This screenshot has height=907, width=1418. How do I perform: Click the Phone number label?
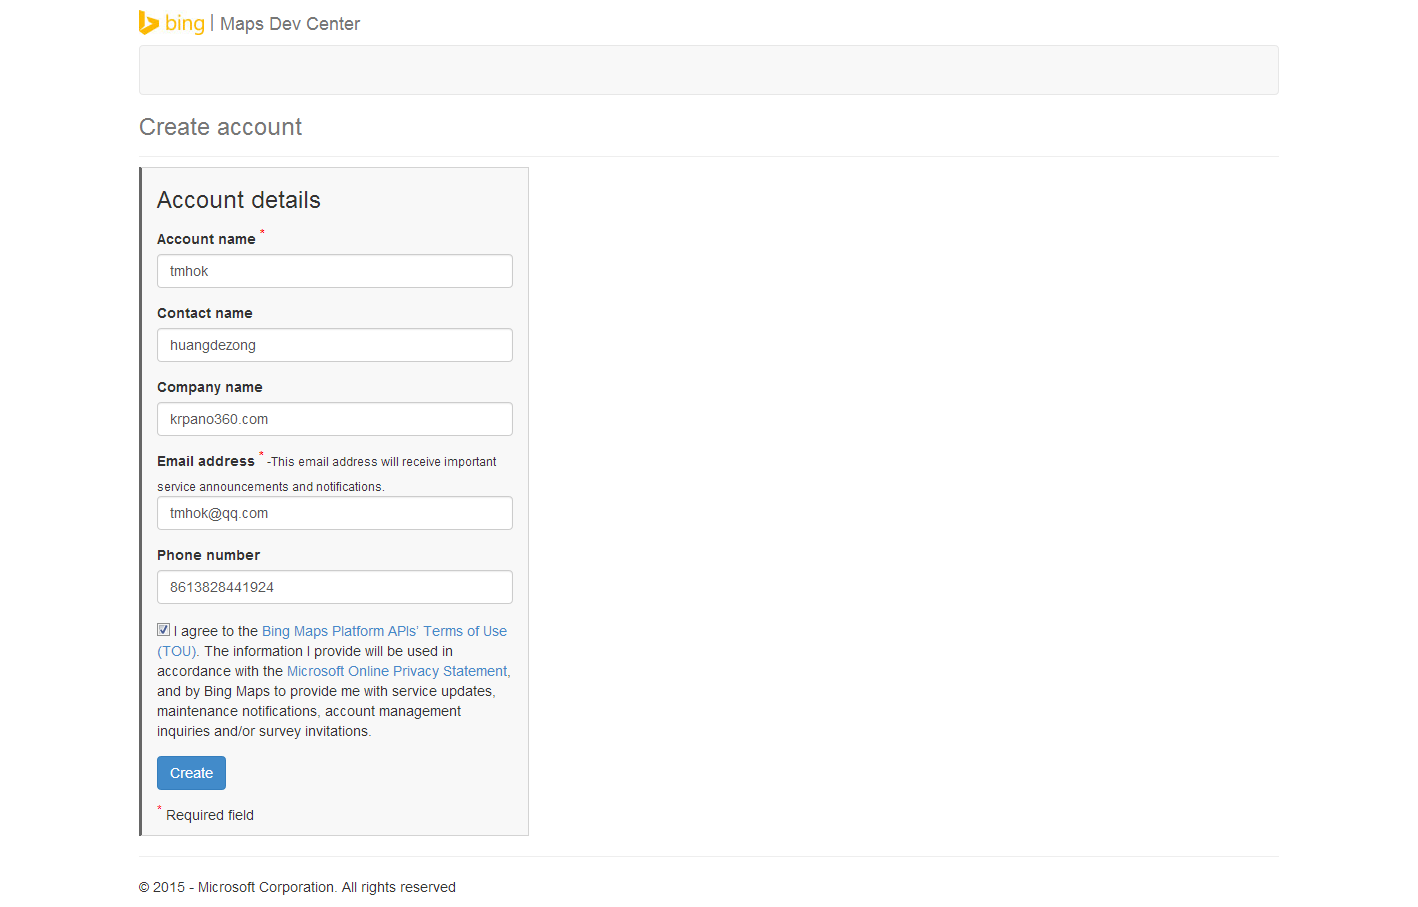(x=208, y=555)
